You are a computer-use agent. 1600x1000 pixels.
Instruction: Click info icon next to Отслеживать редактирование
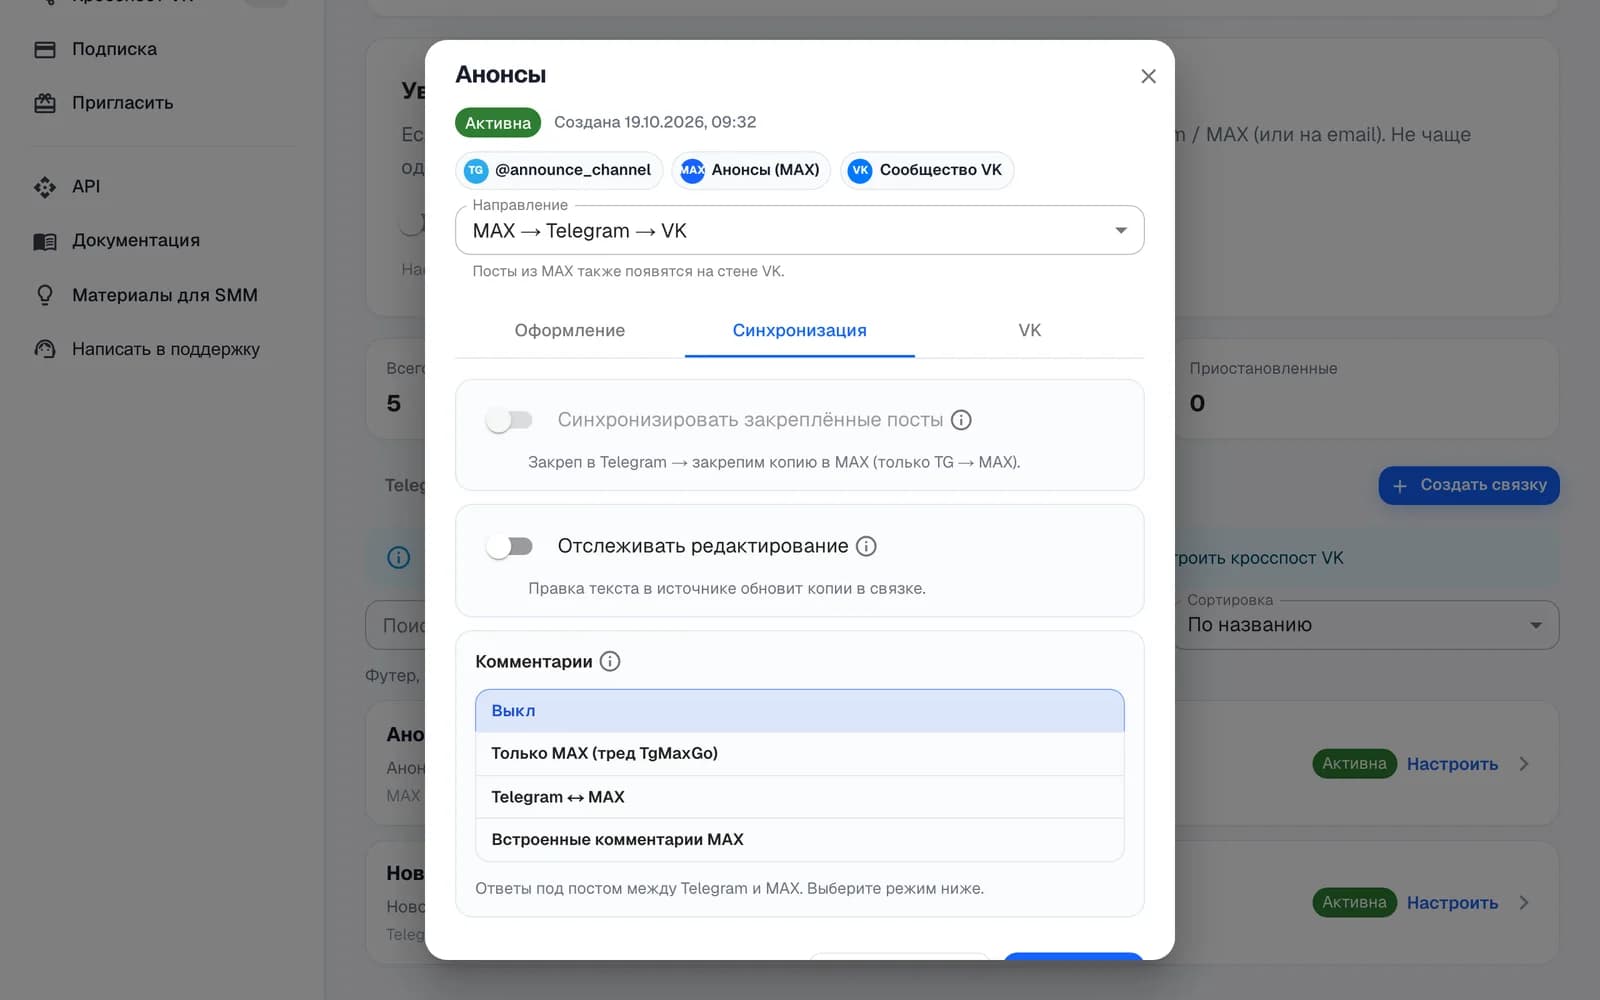[x=867, y=546]
